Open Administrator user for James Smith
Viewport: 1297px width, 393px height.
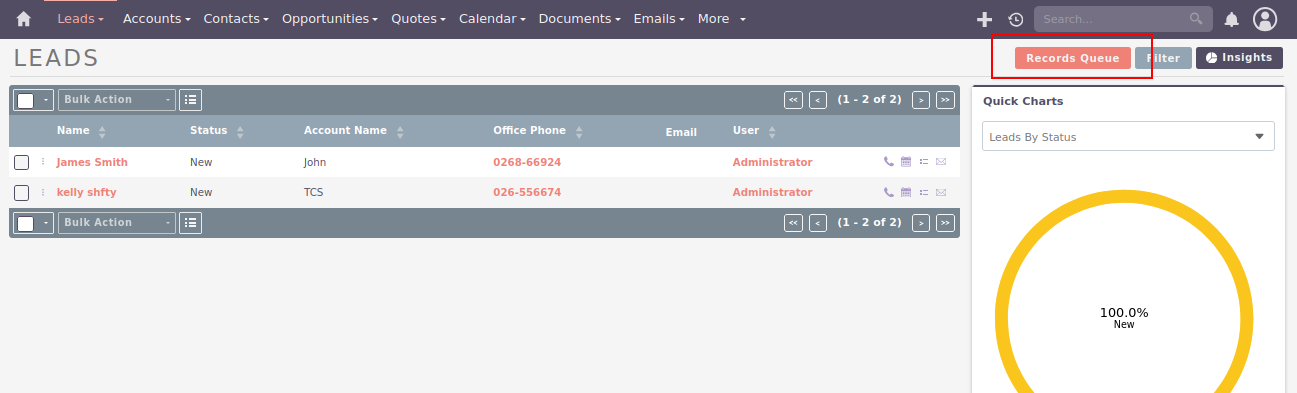[x=772, y=162]
